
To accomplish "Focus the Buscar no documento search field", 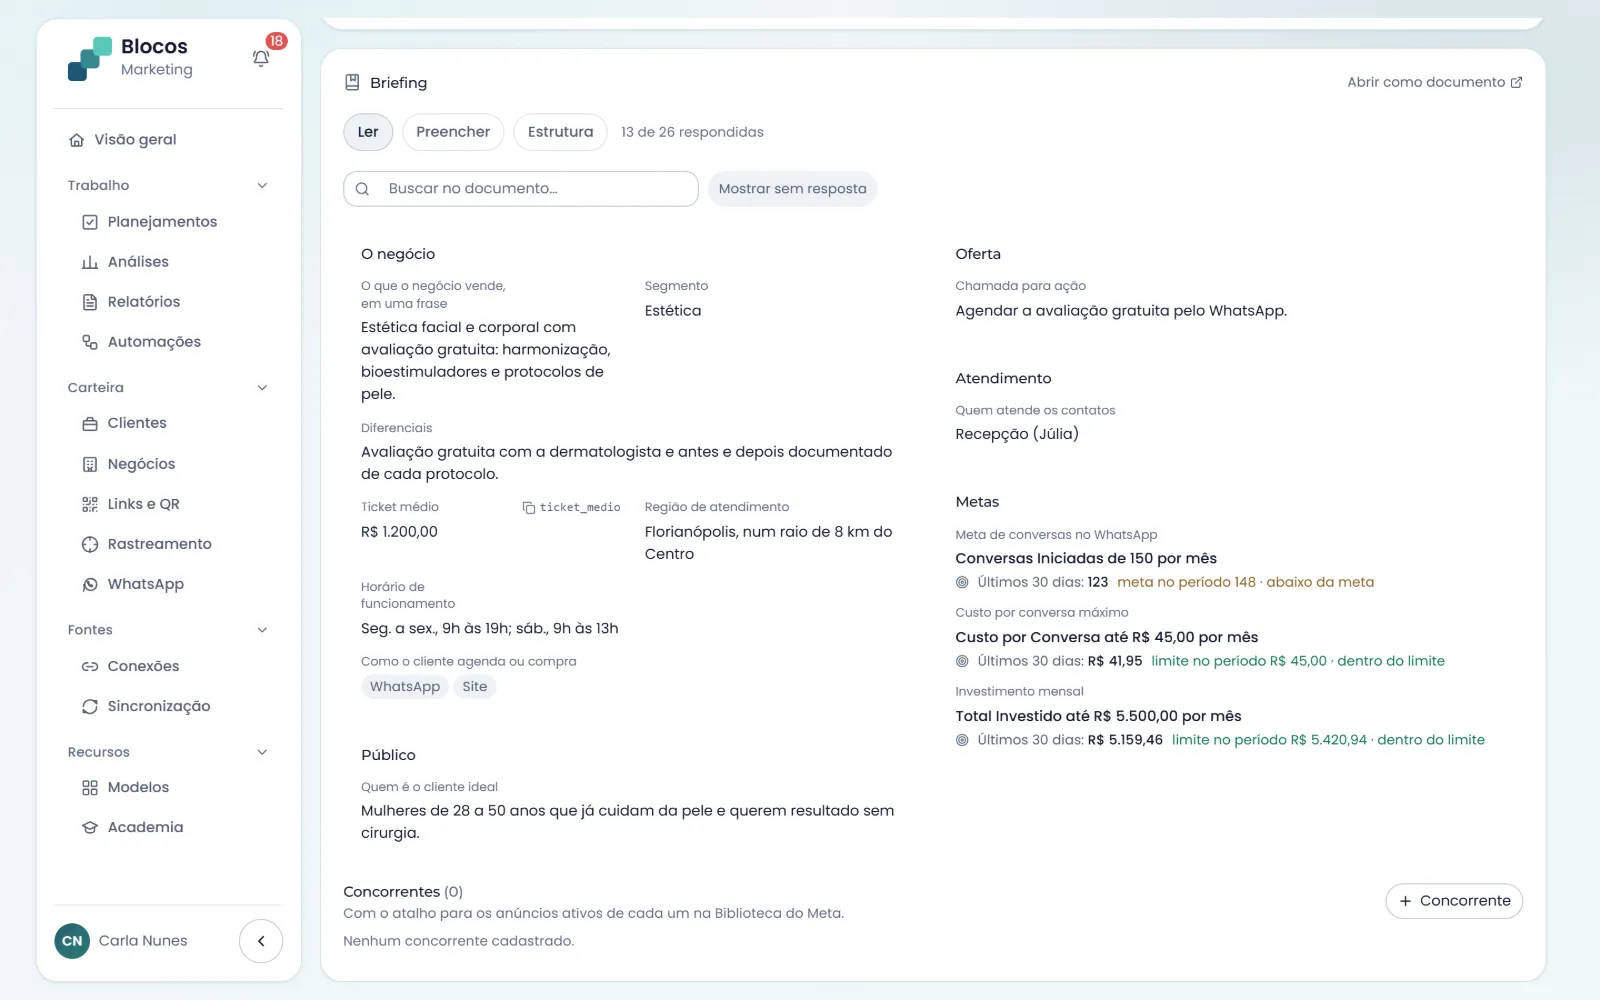I will (x=521, y=189).
